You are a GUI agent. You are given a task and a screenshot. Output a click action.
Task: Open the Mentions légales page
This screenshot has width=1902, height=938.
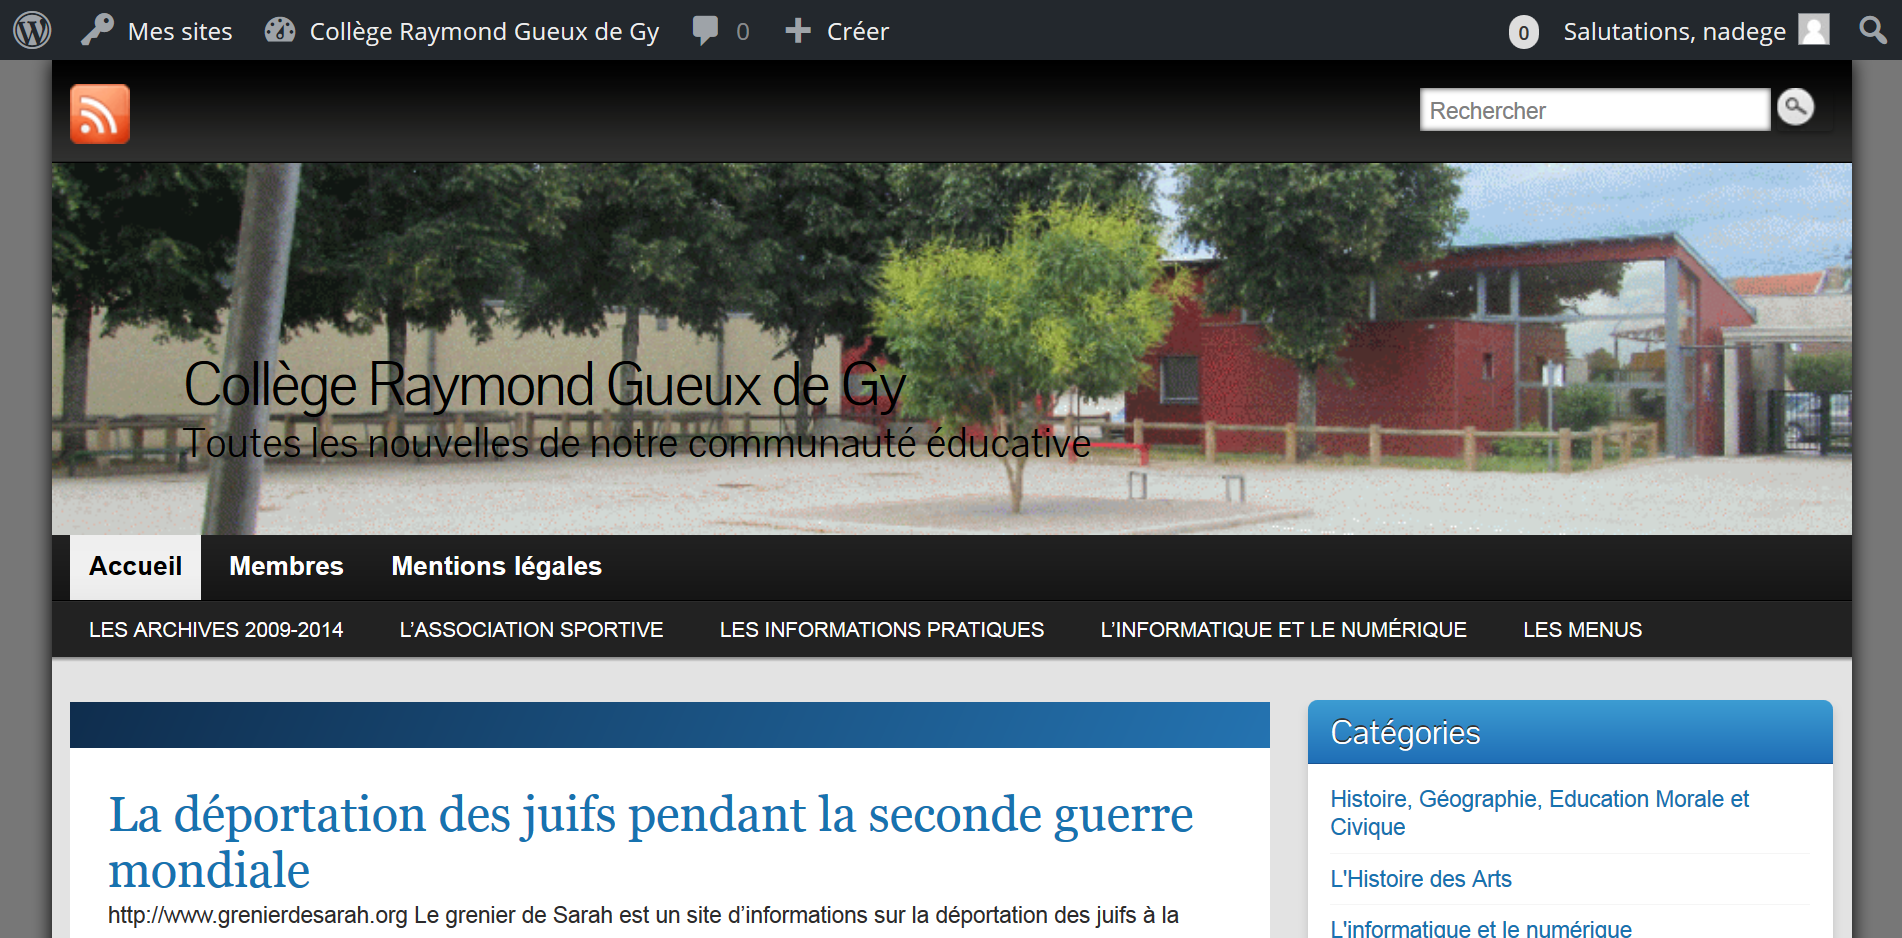[x=496, y=567]
